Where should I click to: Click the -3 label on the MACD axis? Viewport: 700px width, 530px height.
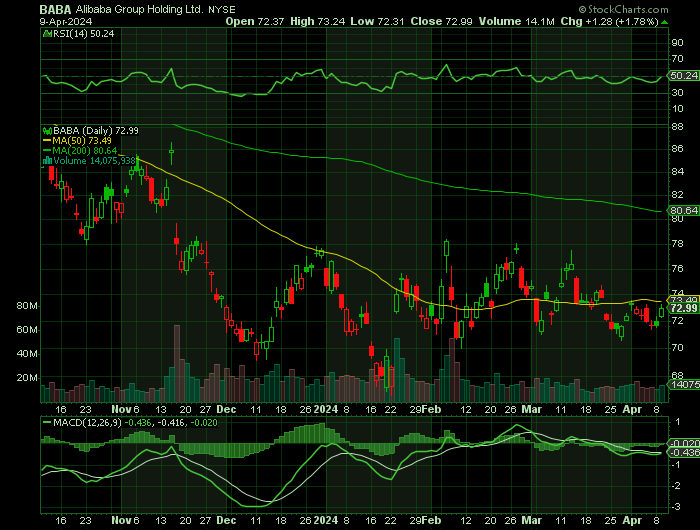pyautogui.click(x=677, y=507)
